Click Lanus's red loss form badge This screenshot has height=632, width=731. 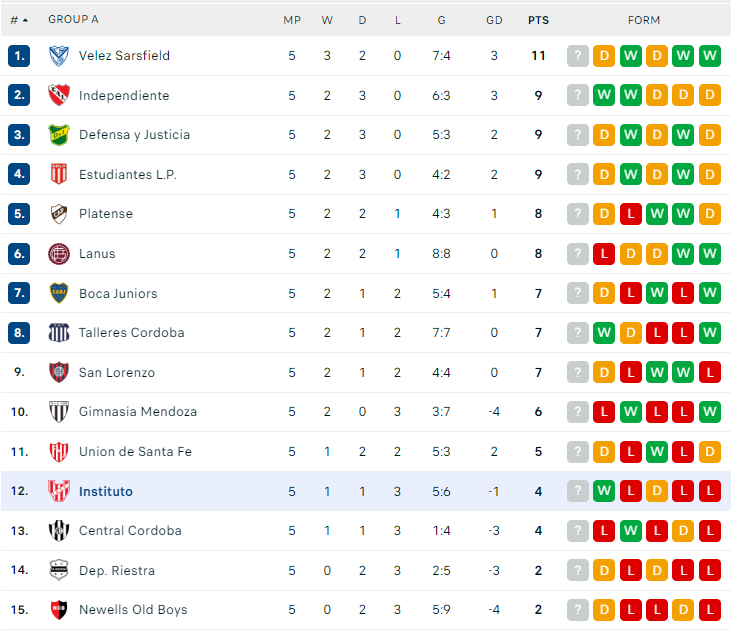click(x=604, y=254)
